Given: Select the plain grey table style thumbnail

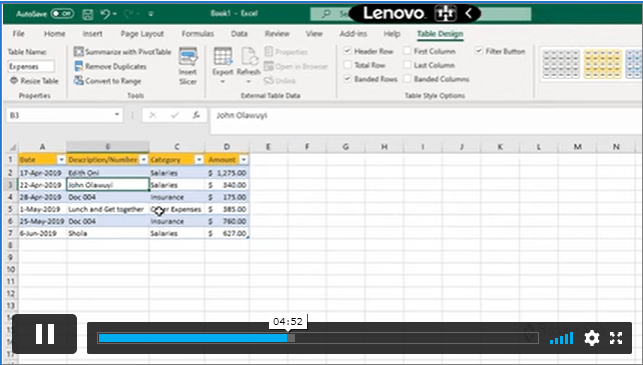Looking at the screenshot, I should [x=561, y=64].
